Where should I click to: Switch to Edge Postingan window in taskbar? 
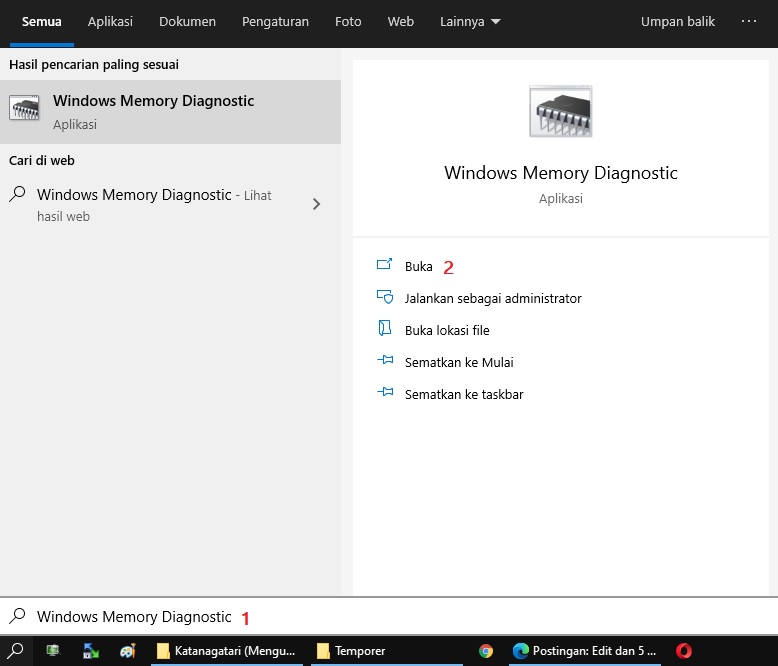[x=584, y=651]
